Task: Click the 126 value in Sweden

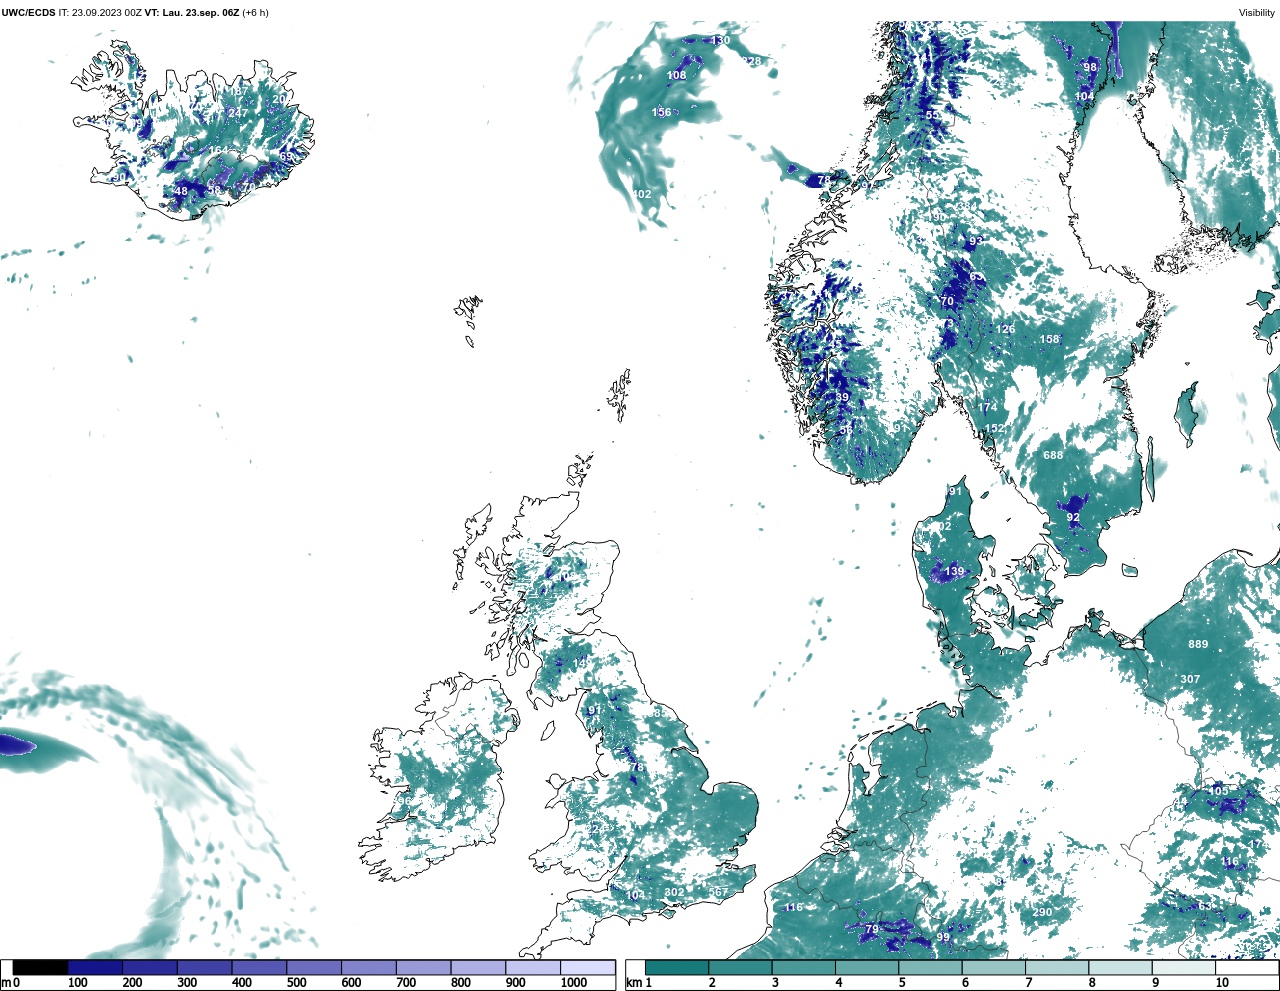Action: pos(1006,329)
